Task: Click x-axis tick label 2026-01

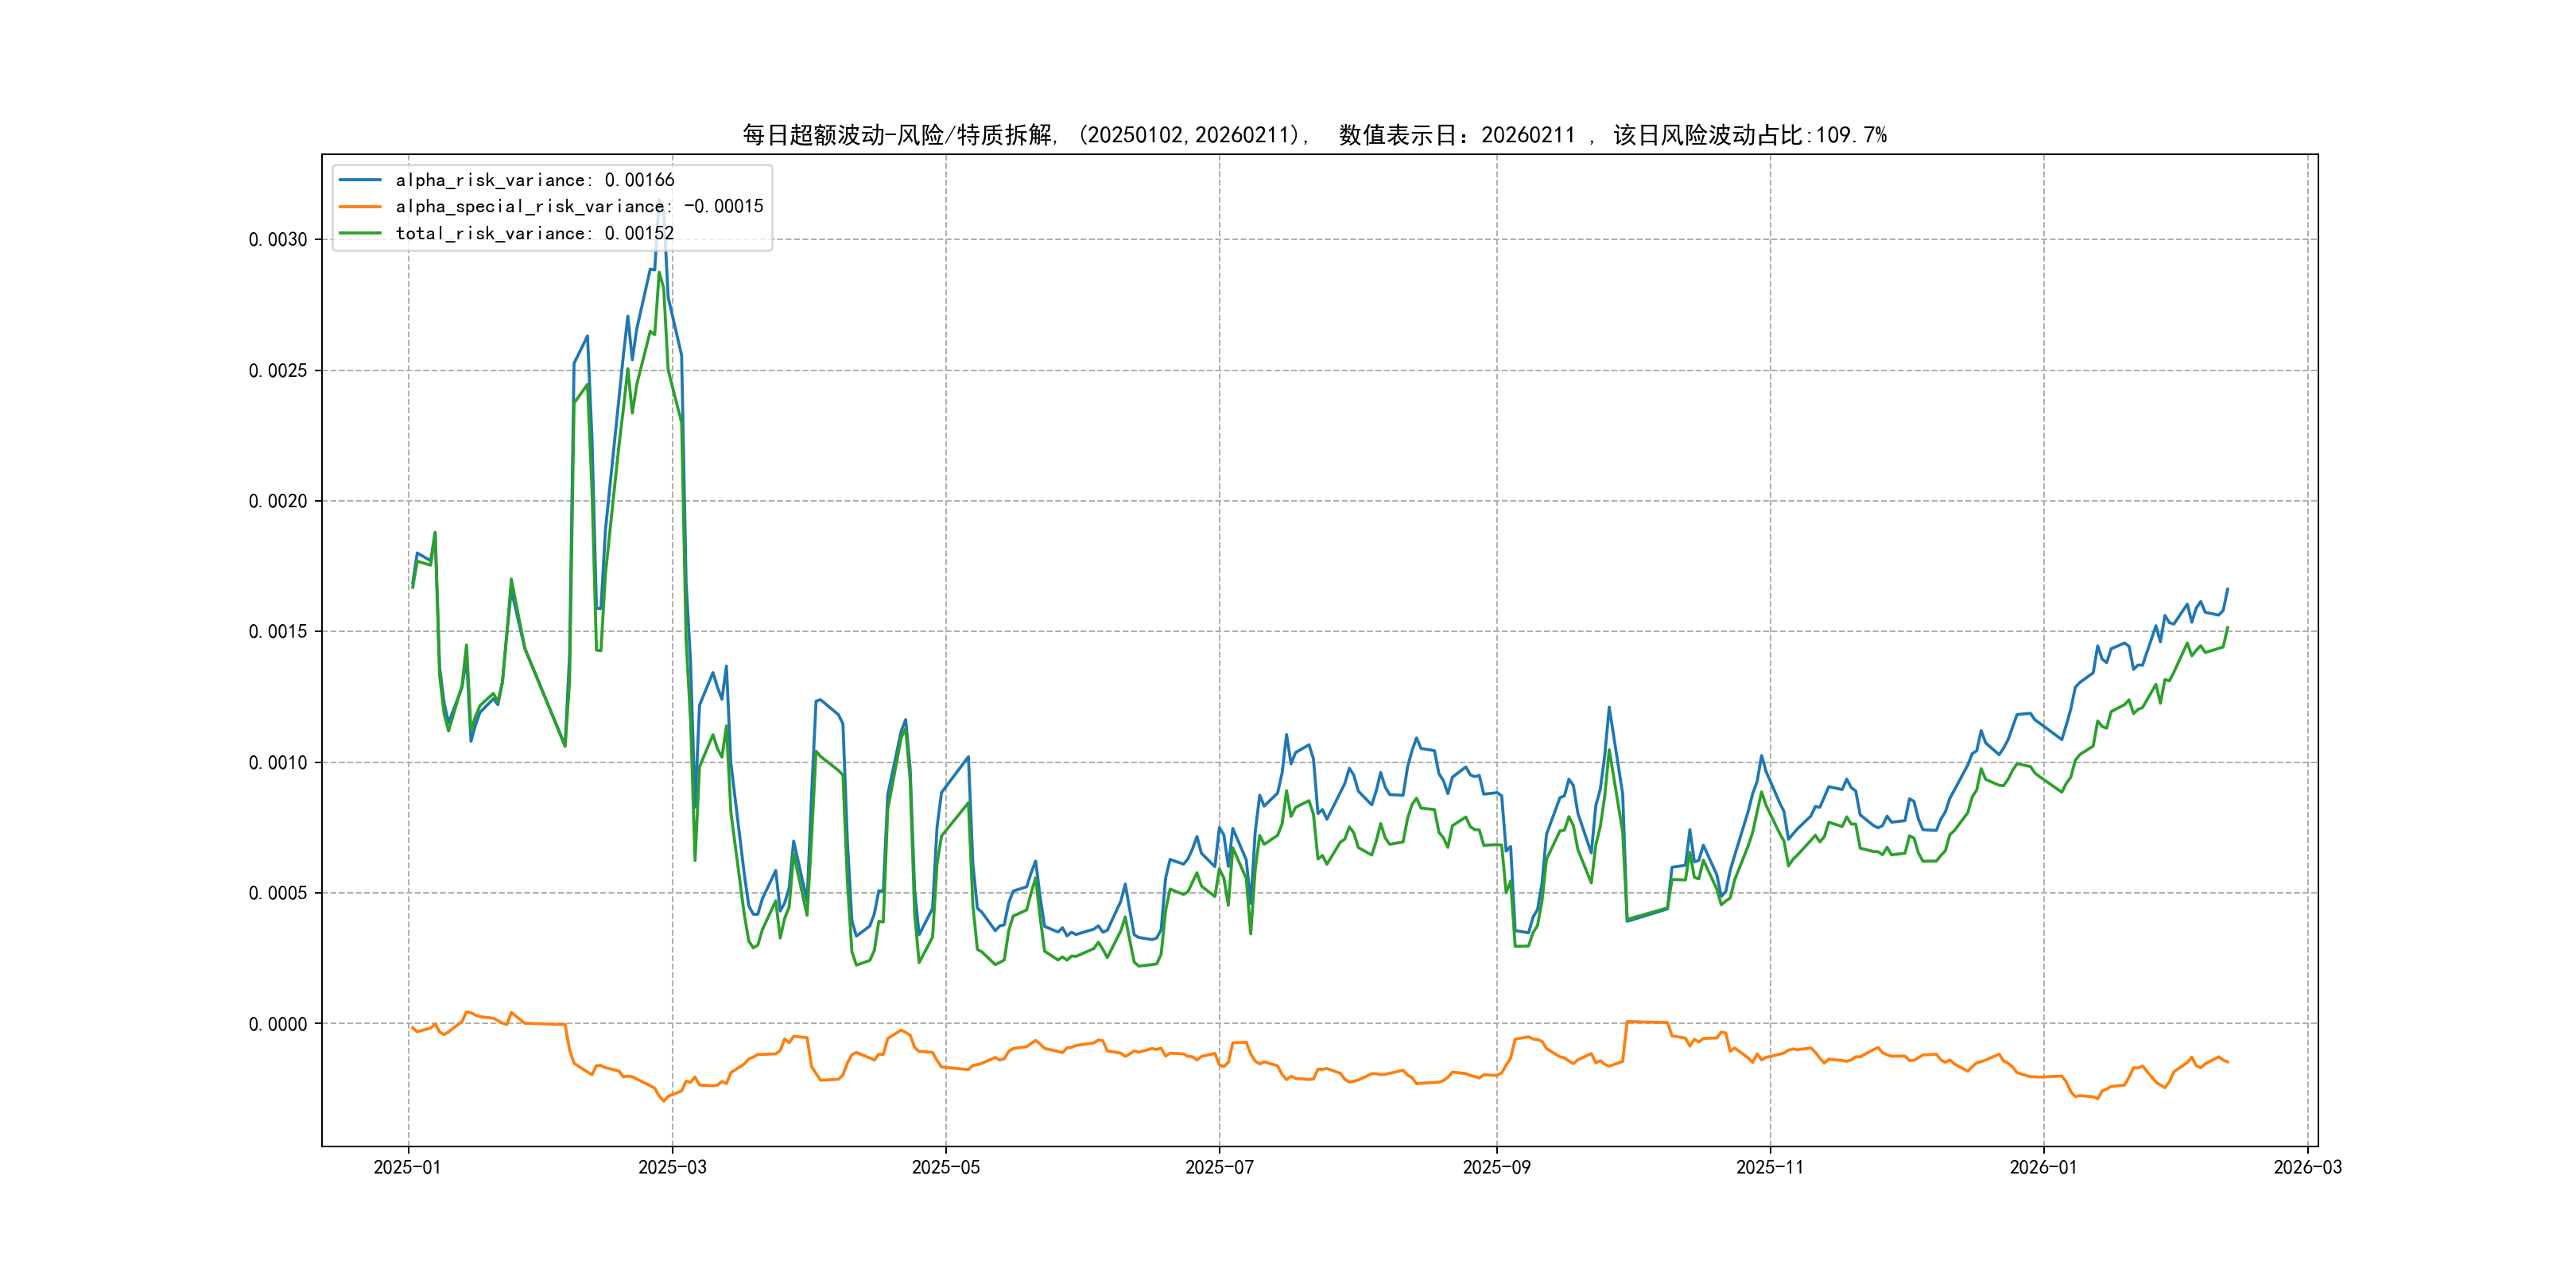Action: click(x=2043, y=1167)
